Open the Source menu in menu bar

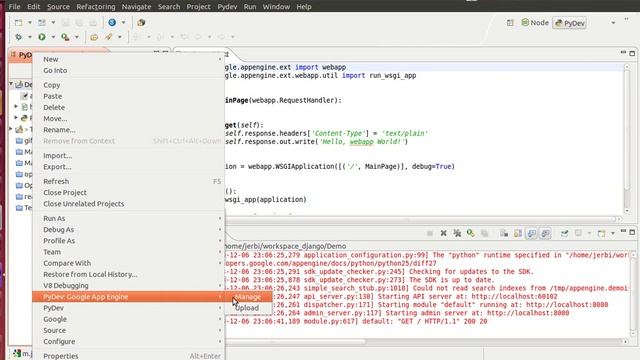pyautogui.click(x=58, y=7)
